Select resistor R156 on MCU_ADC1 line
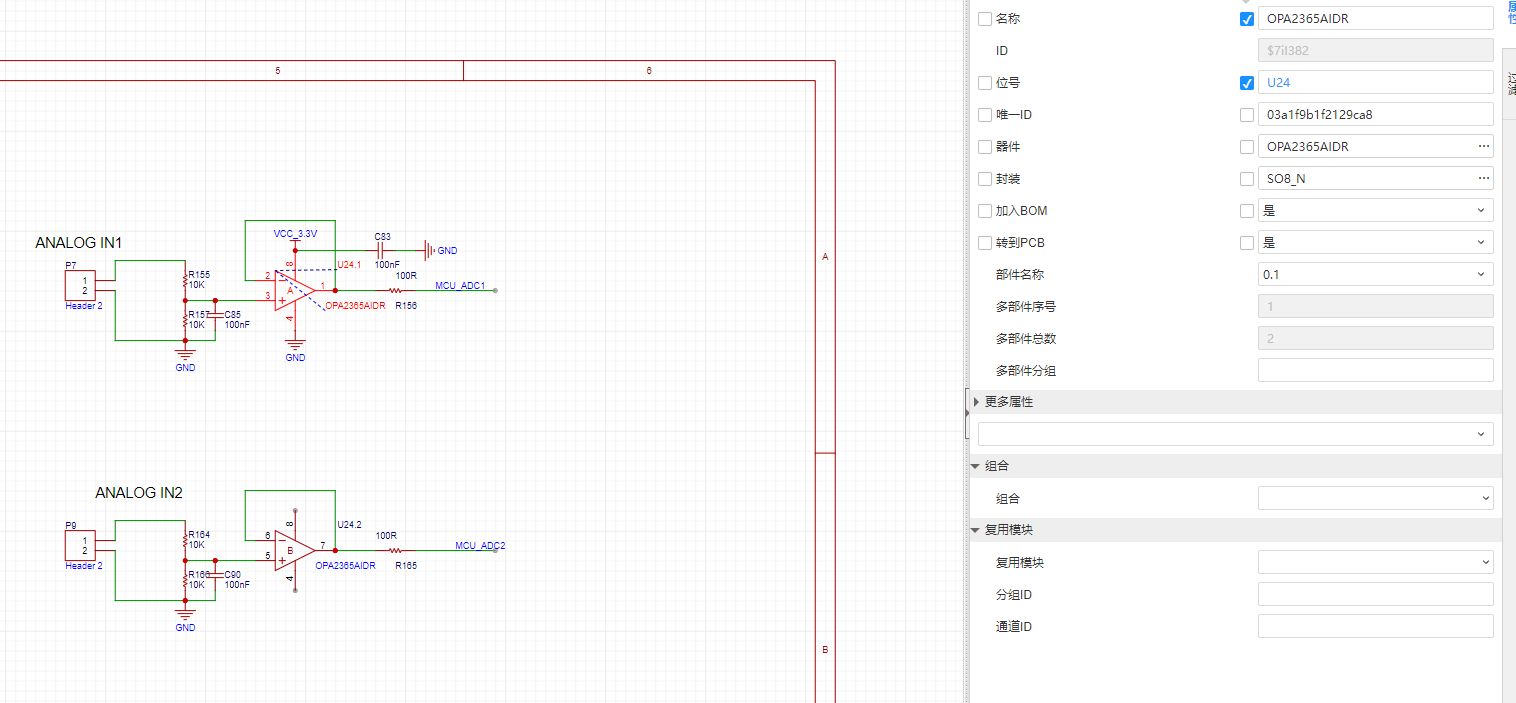 393,290
